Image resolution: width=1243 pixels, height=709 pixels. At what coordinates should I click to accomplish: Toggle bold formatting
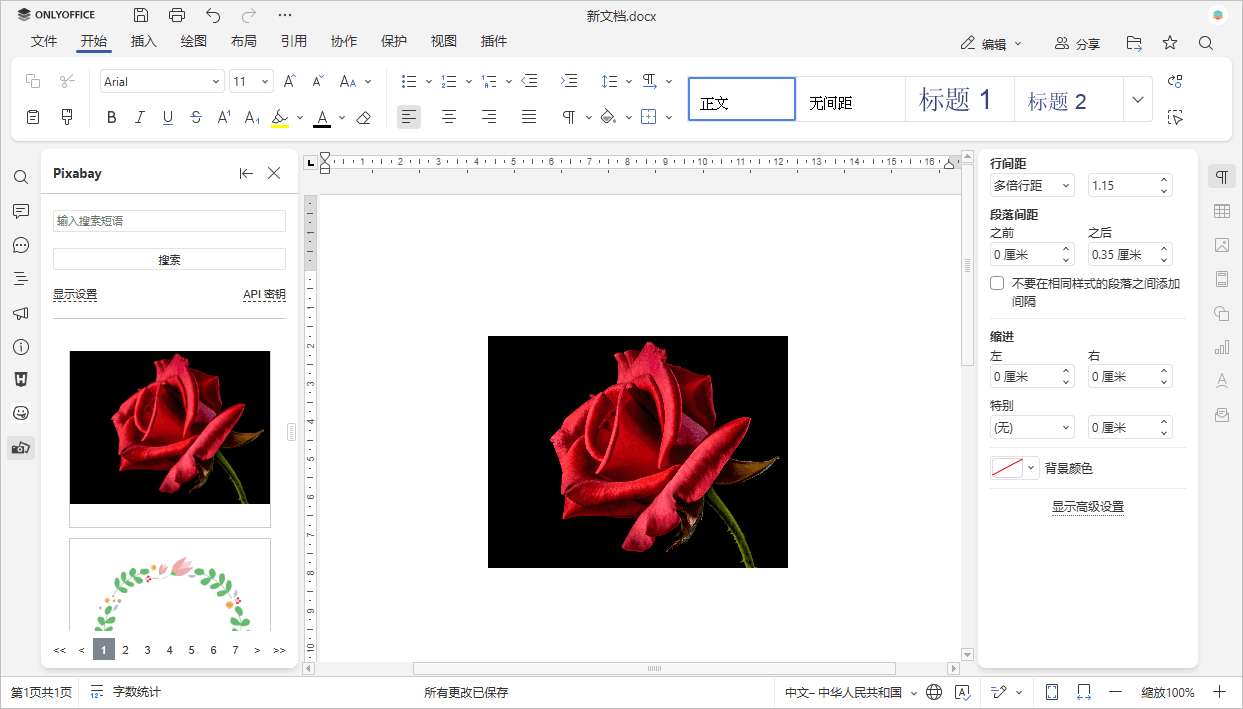[x=111, y=117]
